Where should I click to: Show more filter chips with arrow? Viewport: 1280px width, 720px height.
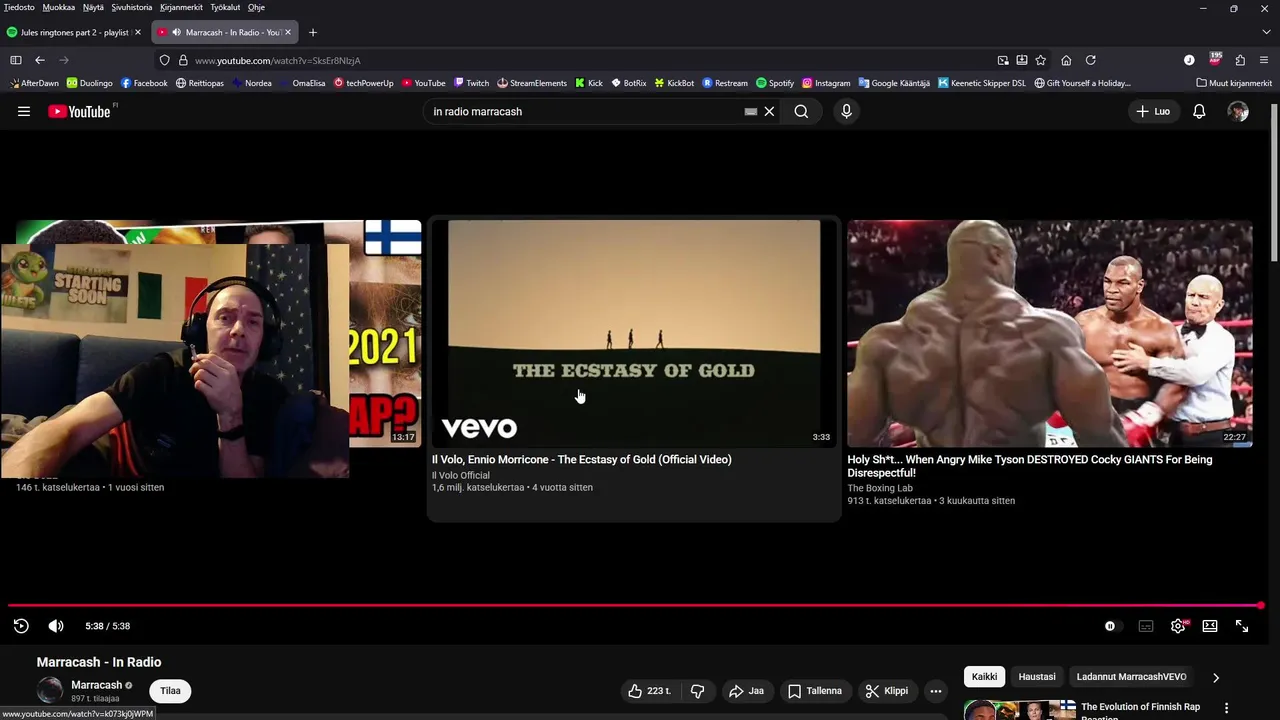(1215, 677)
